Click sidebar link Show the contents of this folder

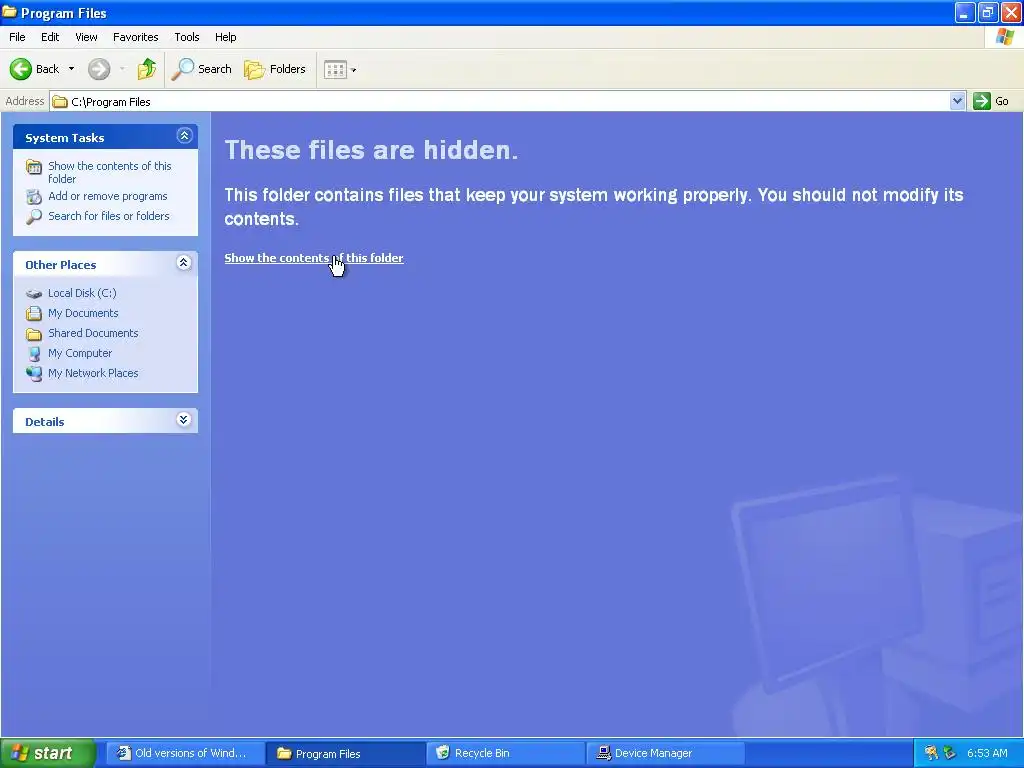(x=110, y=172)
